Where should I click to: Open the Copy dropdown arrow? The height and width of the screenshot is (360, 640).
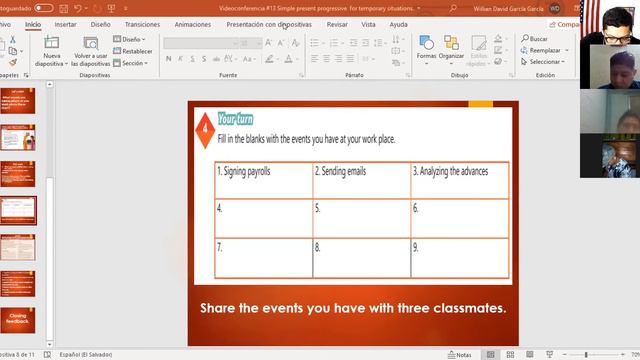click(22, 51)
